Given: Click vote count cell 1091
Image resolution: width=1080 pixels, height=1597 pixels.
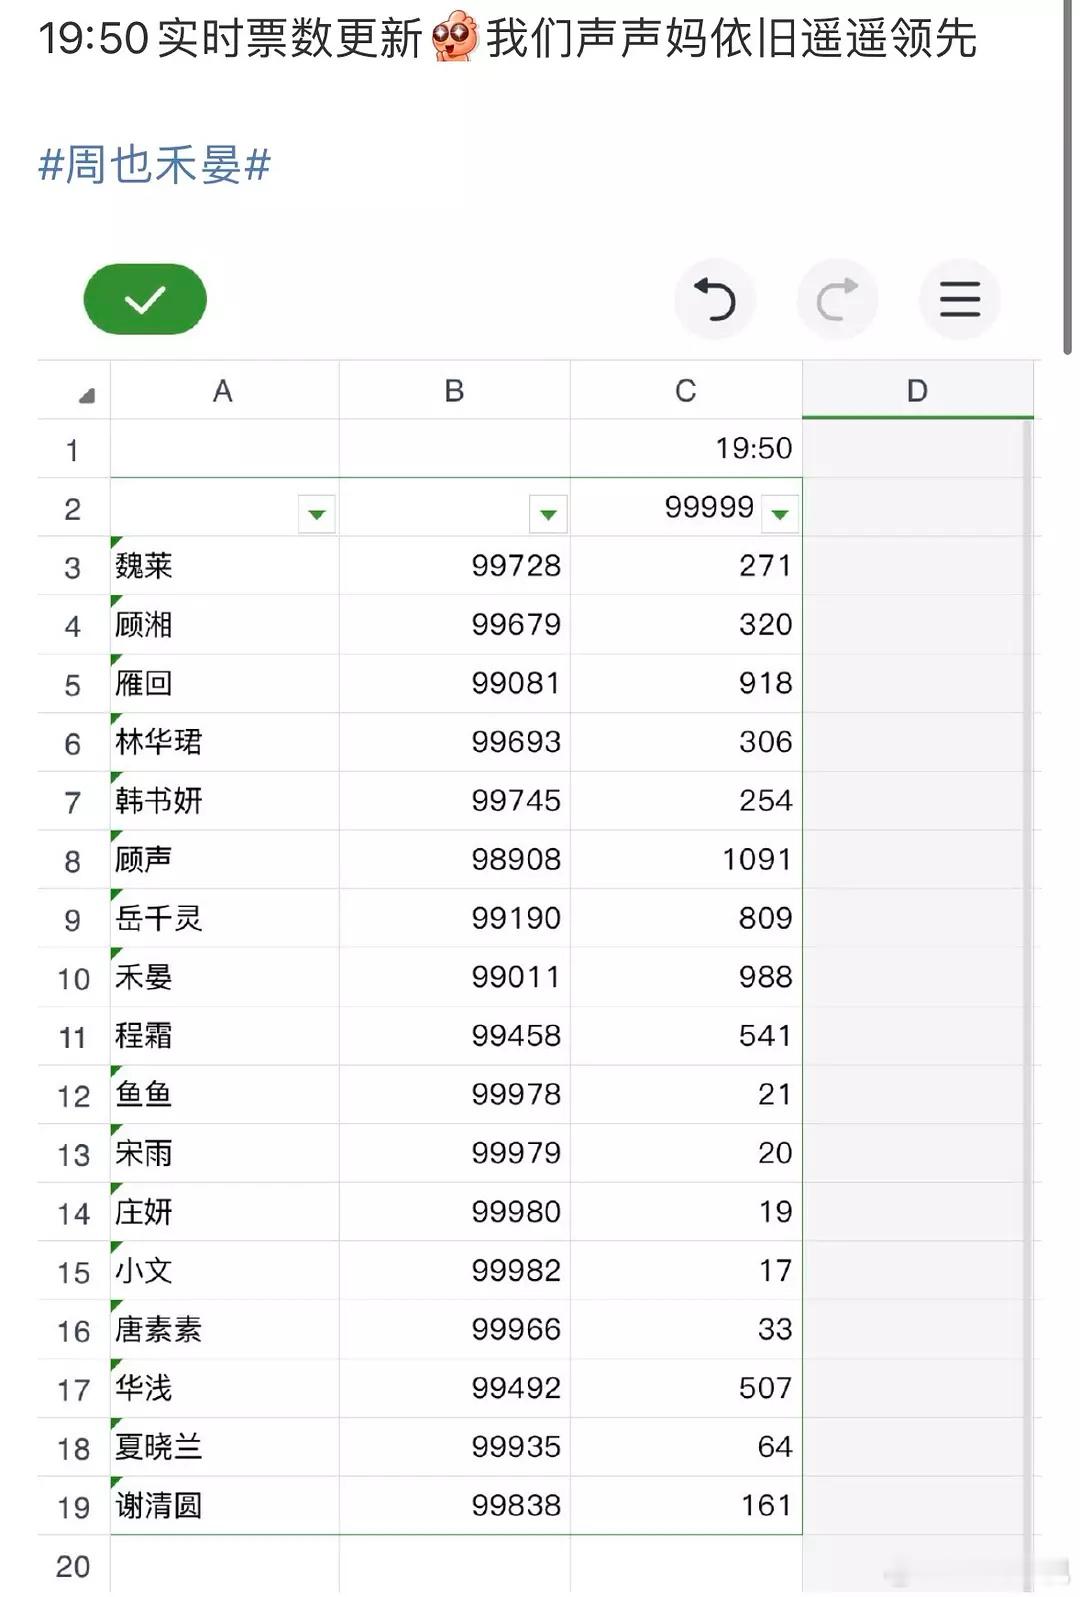Looking at the screenshot, I should pos(686,860).
